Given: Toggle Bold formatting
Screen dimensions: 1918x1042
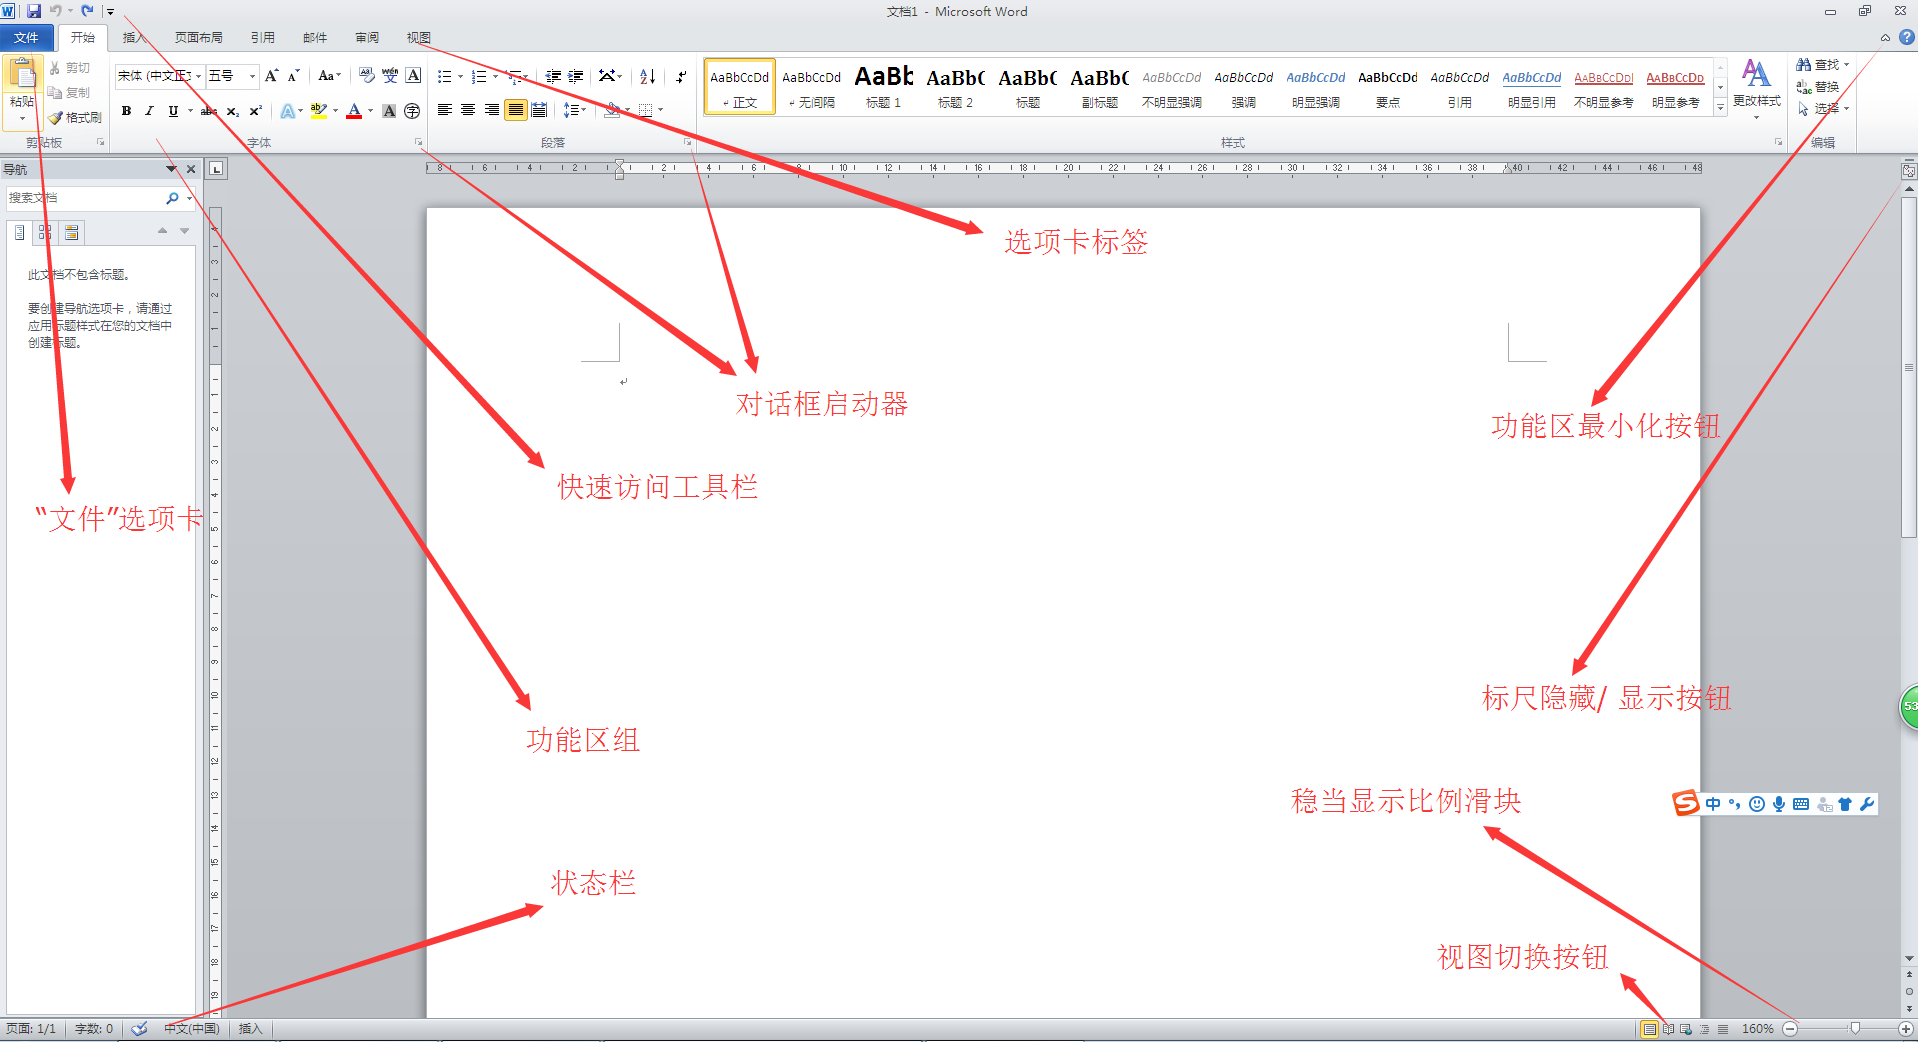Looking at the screenshot, I should point(126,111).
